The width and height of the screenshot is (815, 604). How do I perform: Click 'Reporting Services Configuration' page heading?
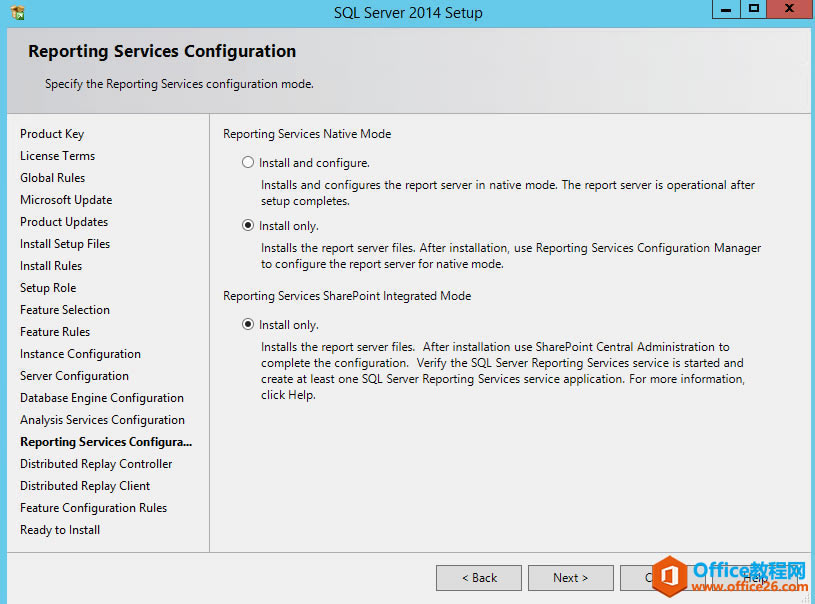[x=162, y=51]
